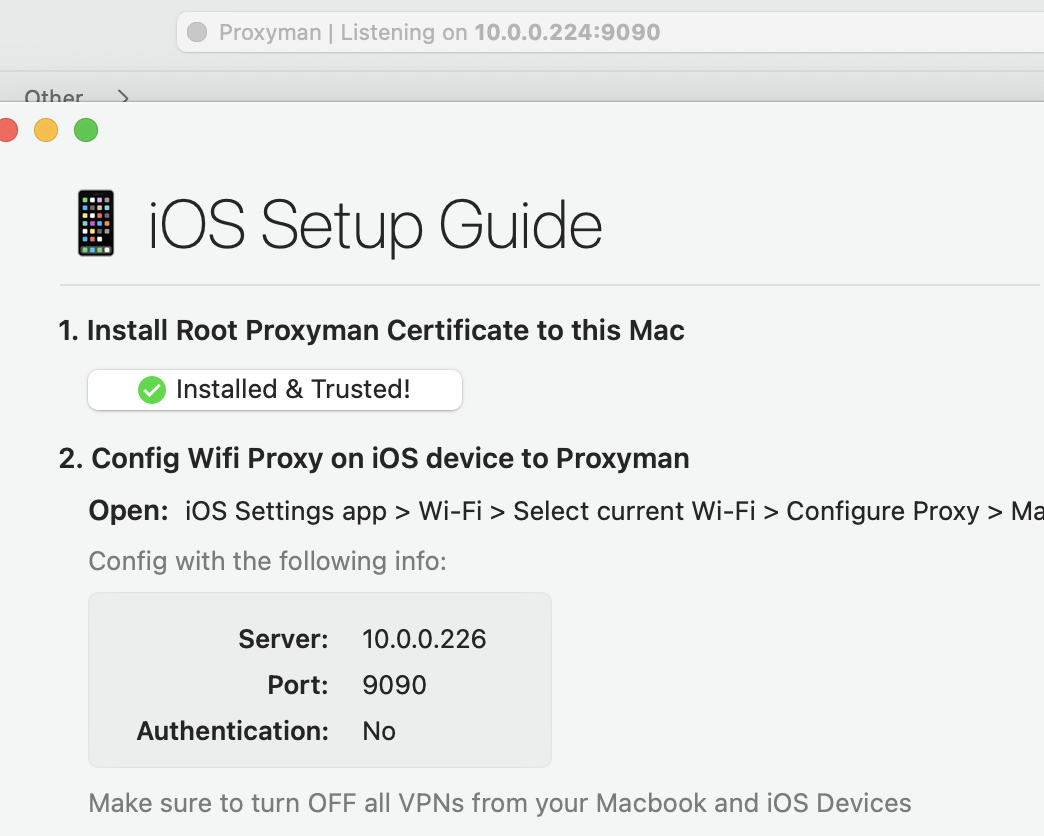Click the Installed & Trusted! button

pos(274,390)
